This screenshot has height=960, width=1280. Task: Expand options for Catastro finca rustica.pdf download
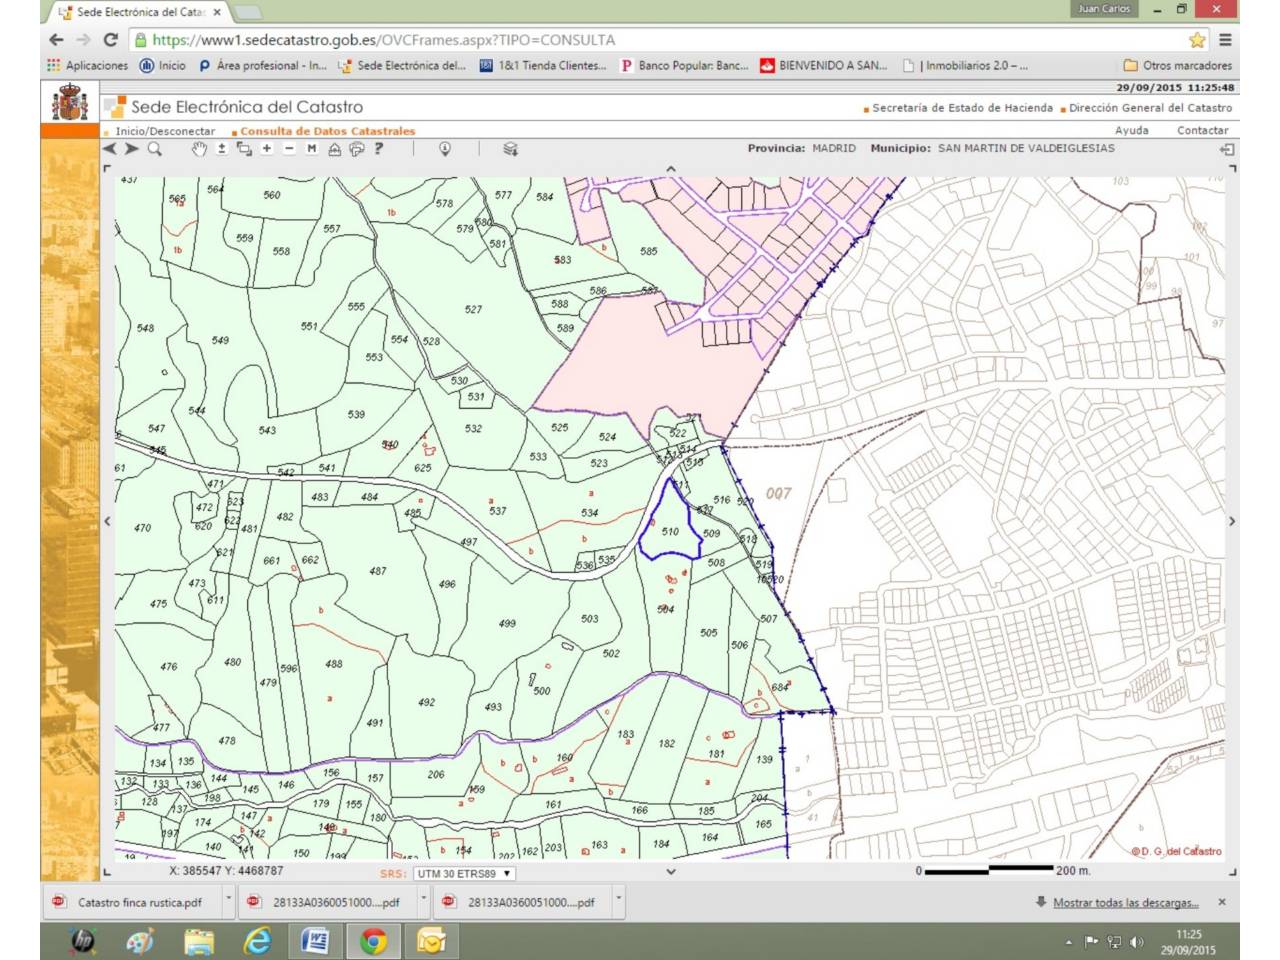228,899
